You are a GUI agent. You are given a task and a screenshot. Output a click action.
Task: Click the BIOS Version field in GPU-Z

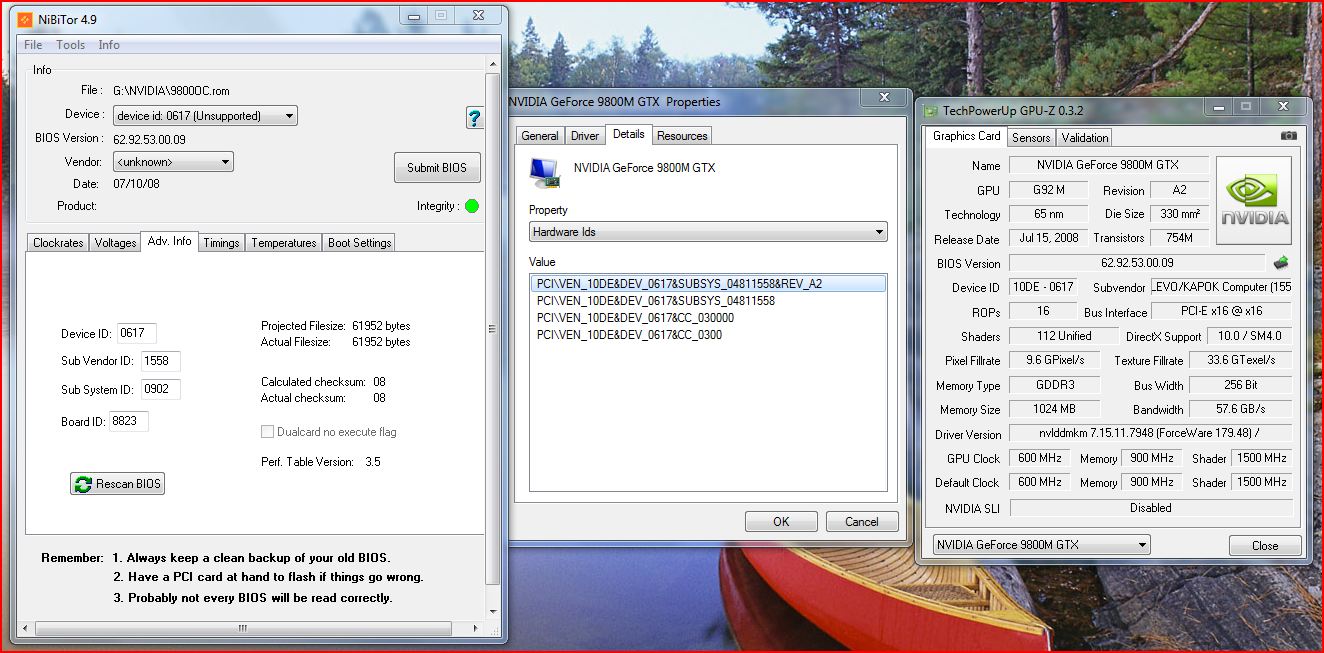[x=1138, y=263]
